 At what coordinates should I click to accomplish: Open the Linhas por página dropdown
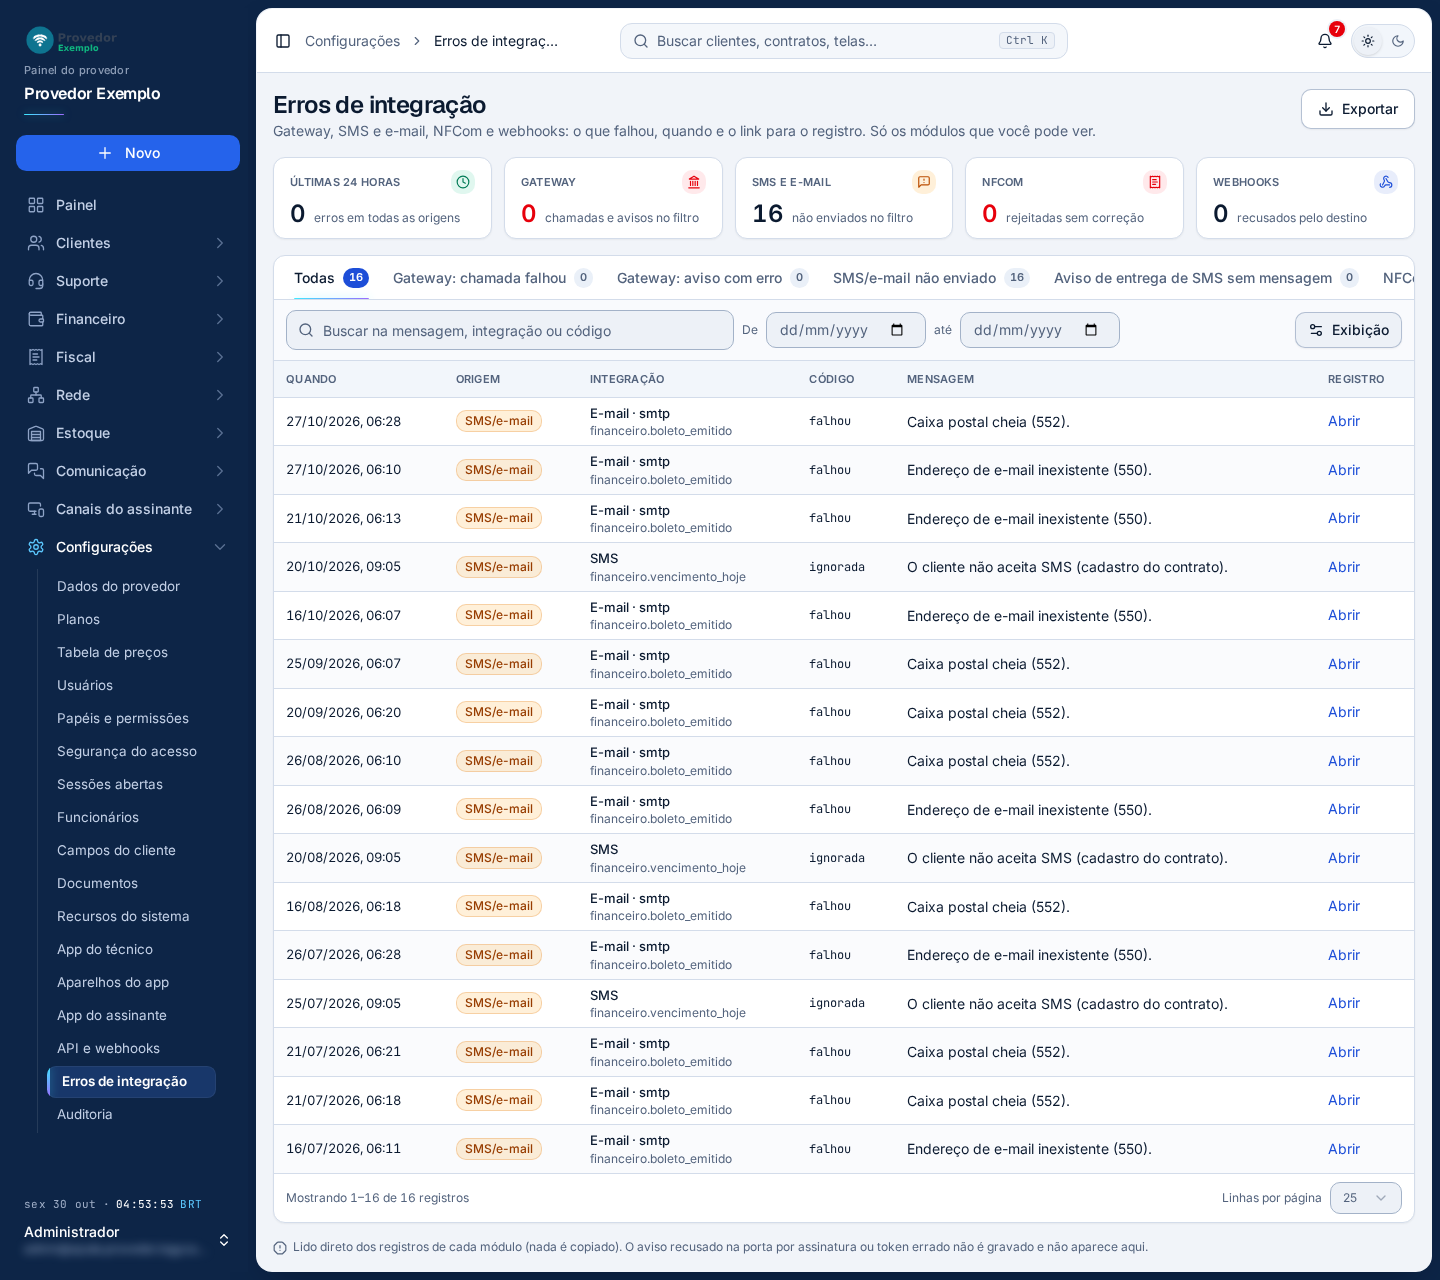pyautogui.click(x=1366, y=1198)
